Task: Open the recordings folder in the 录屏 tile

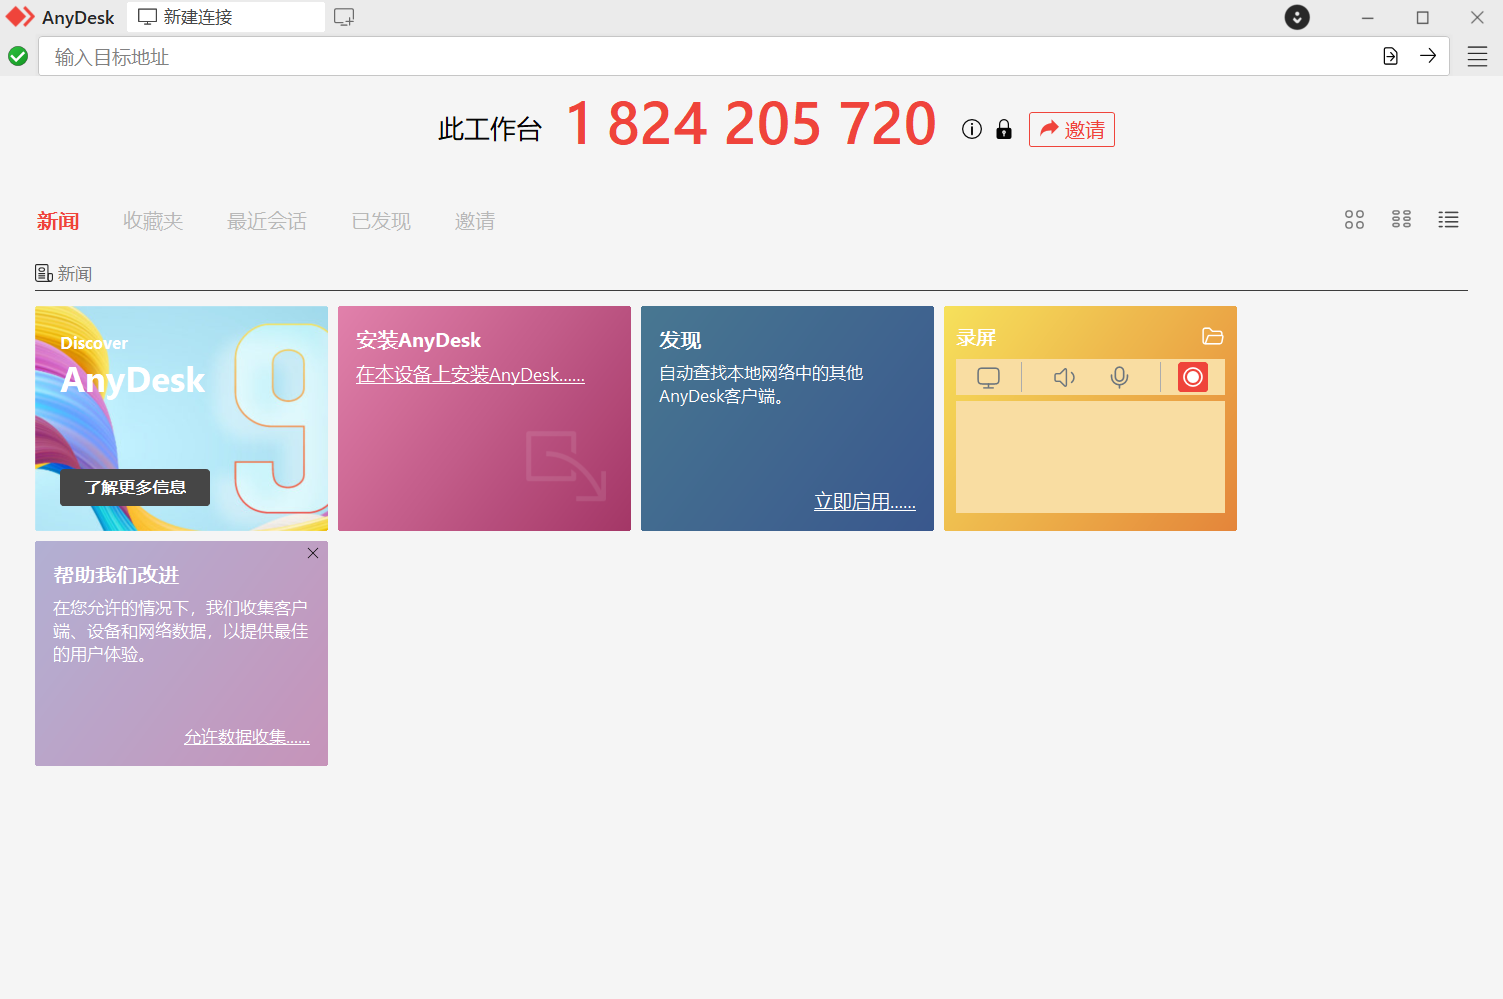Action: tap(1213, 337)
